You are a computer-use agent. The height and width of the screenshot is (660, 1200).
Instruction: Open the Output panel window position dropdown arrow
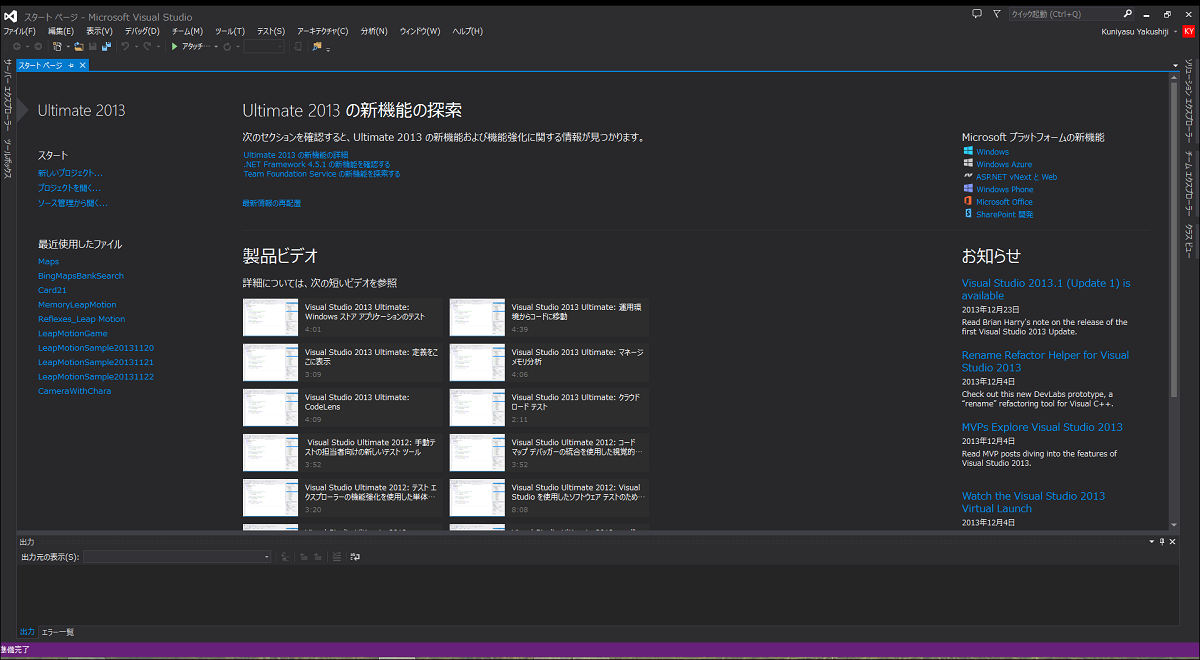pos(1150,542)
